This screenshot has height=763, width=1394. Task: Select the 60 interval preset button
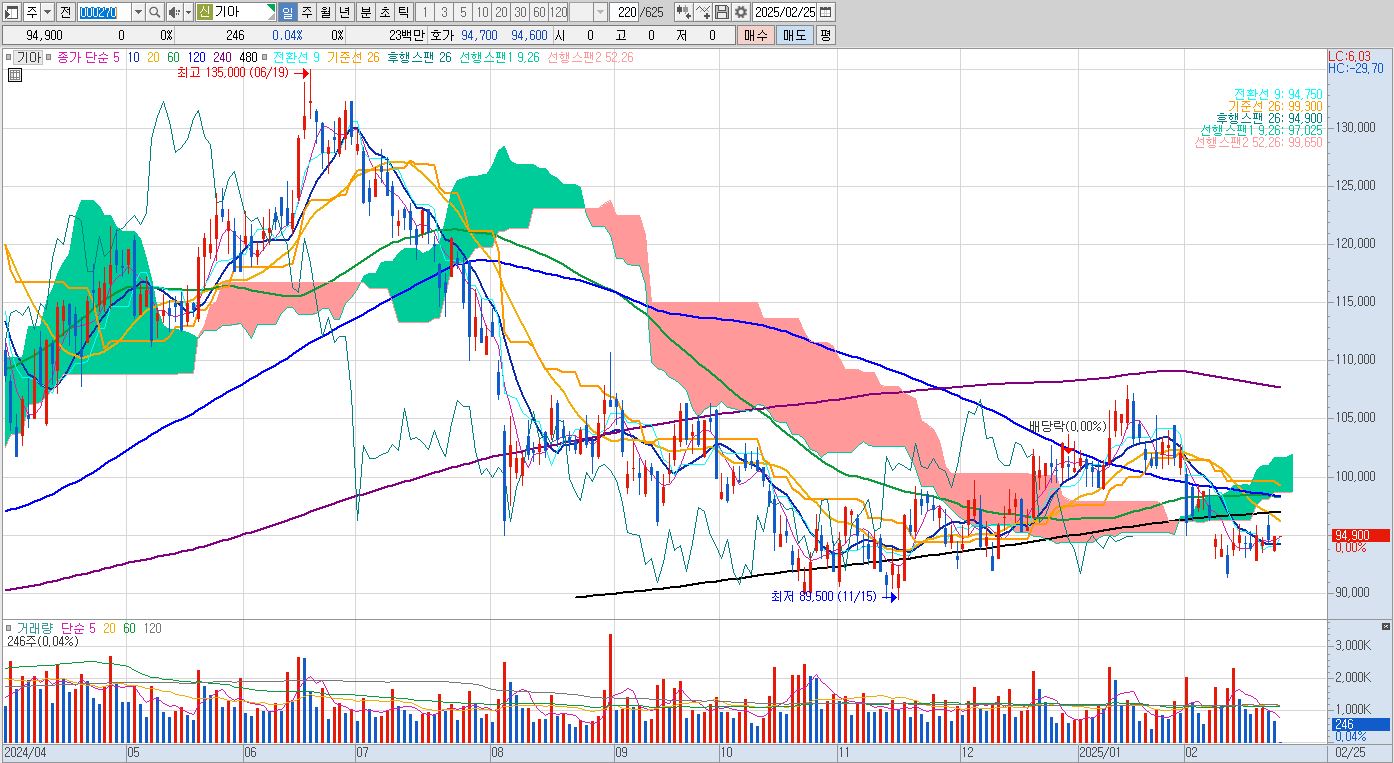tap(539, 12)
